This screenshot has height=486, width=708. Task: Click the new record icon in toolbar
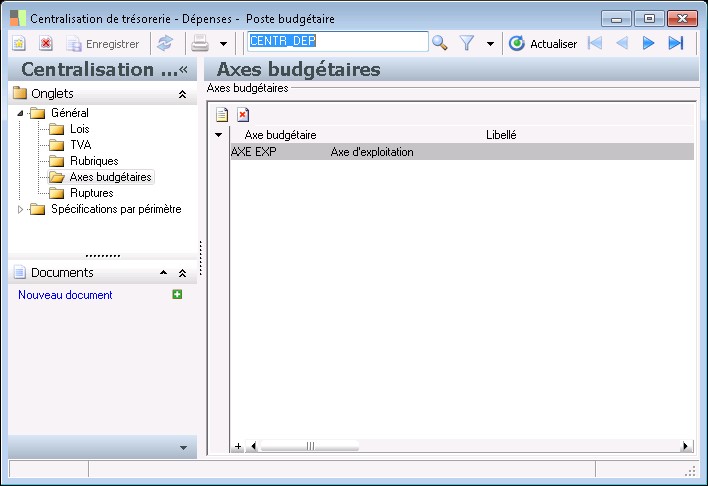click(19, 44)
